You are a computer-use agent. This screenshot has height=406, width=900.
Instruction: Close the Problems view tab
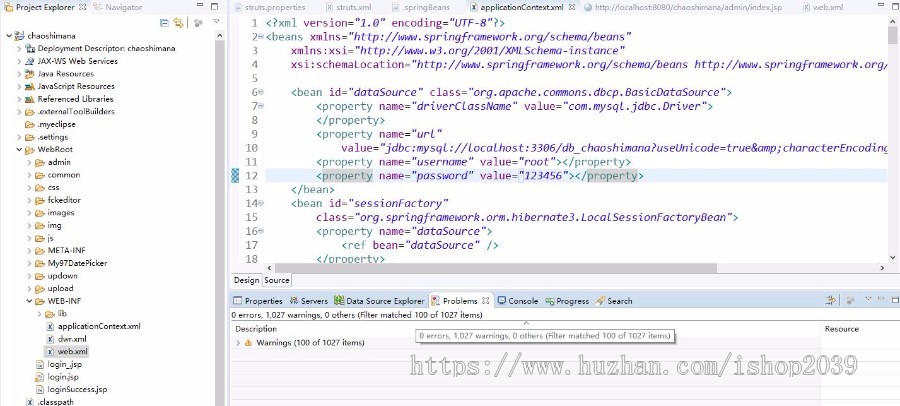pos(486,300)
